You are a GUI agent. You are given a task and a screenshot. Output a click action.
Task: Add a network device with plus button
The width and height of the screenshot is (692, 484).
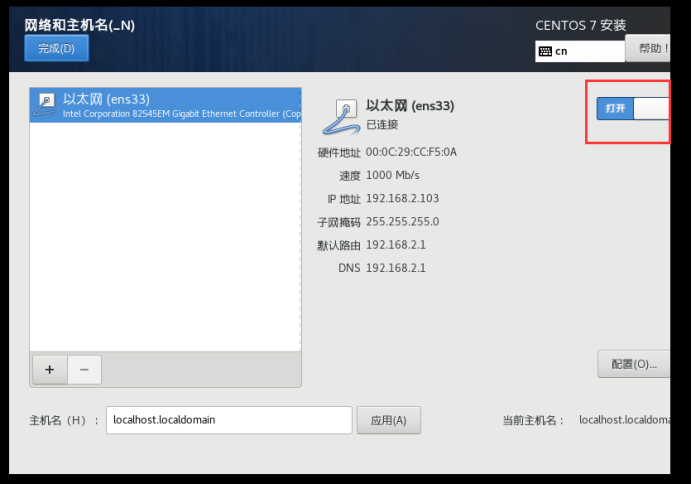50,369
